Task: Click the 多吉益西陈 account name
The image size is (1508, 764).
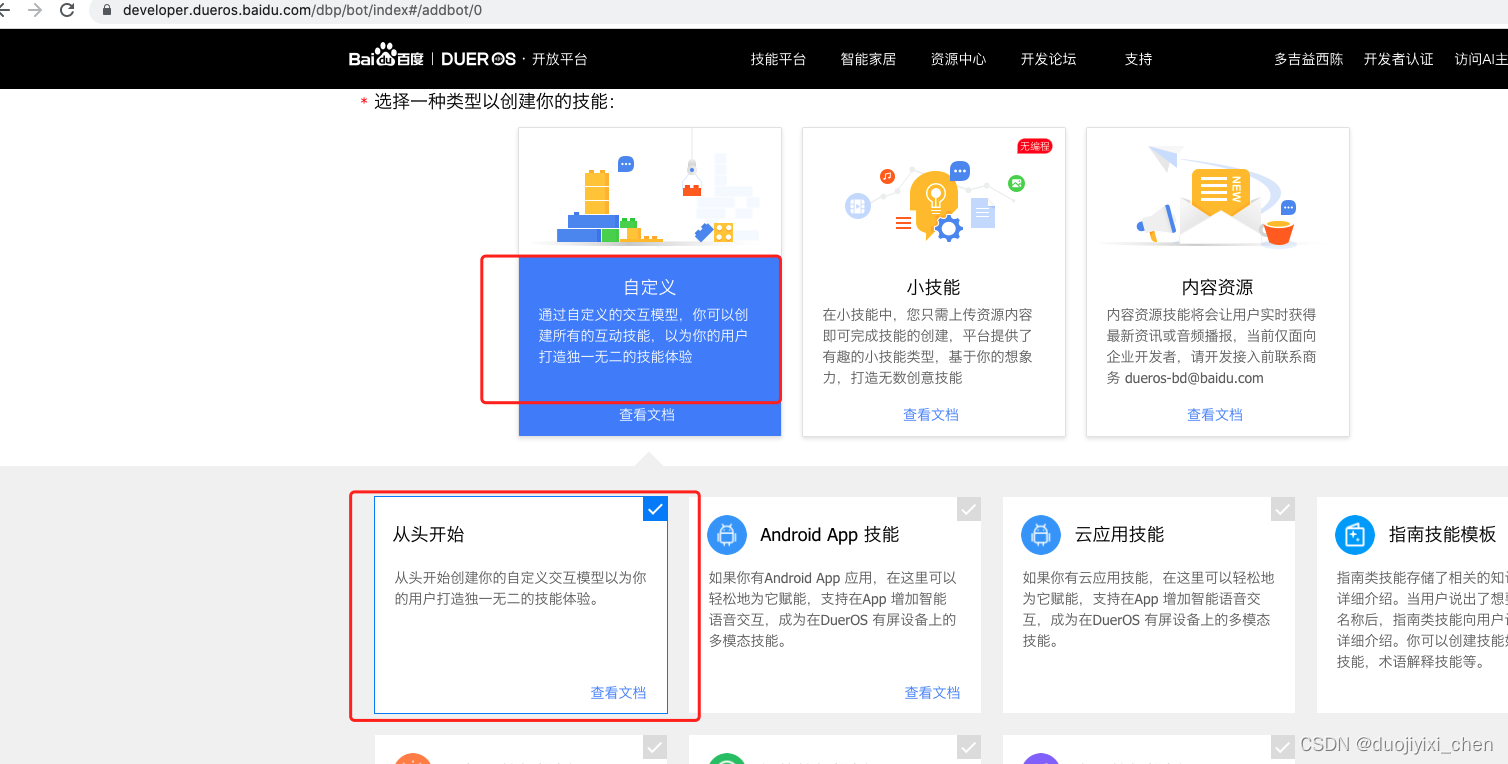Action: [x=1308, y=59]
